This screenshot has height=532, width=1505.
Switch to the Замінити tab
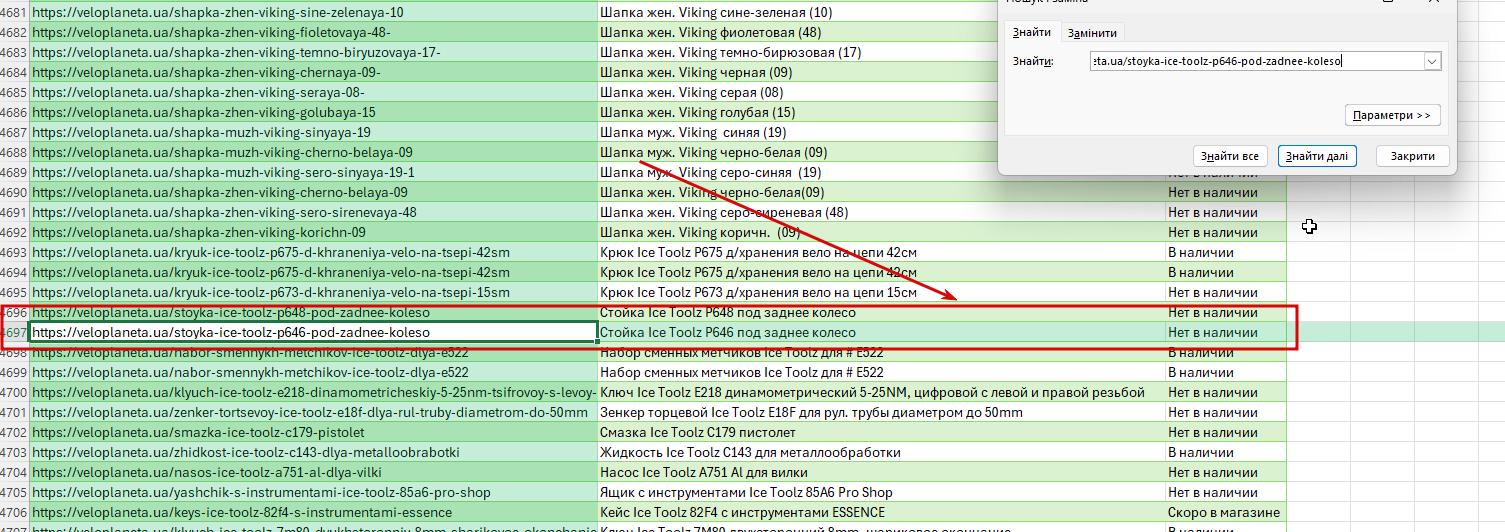tap(1092, 33)
